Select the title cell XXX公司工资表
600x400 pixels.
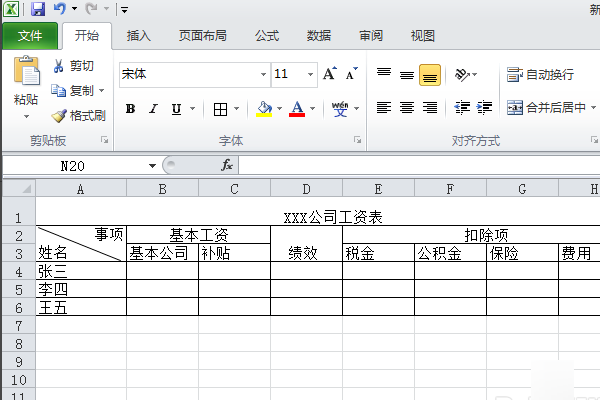tap(333, 217)
